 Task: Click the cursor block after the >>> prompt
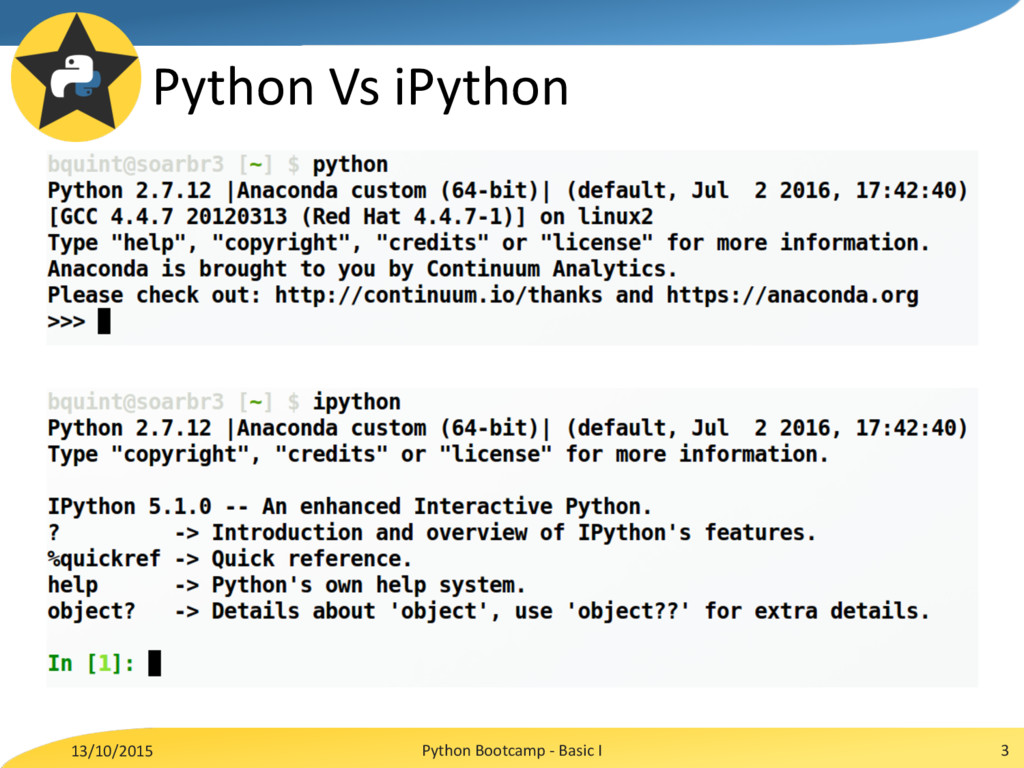tap(104, 321)
